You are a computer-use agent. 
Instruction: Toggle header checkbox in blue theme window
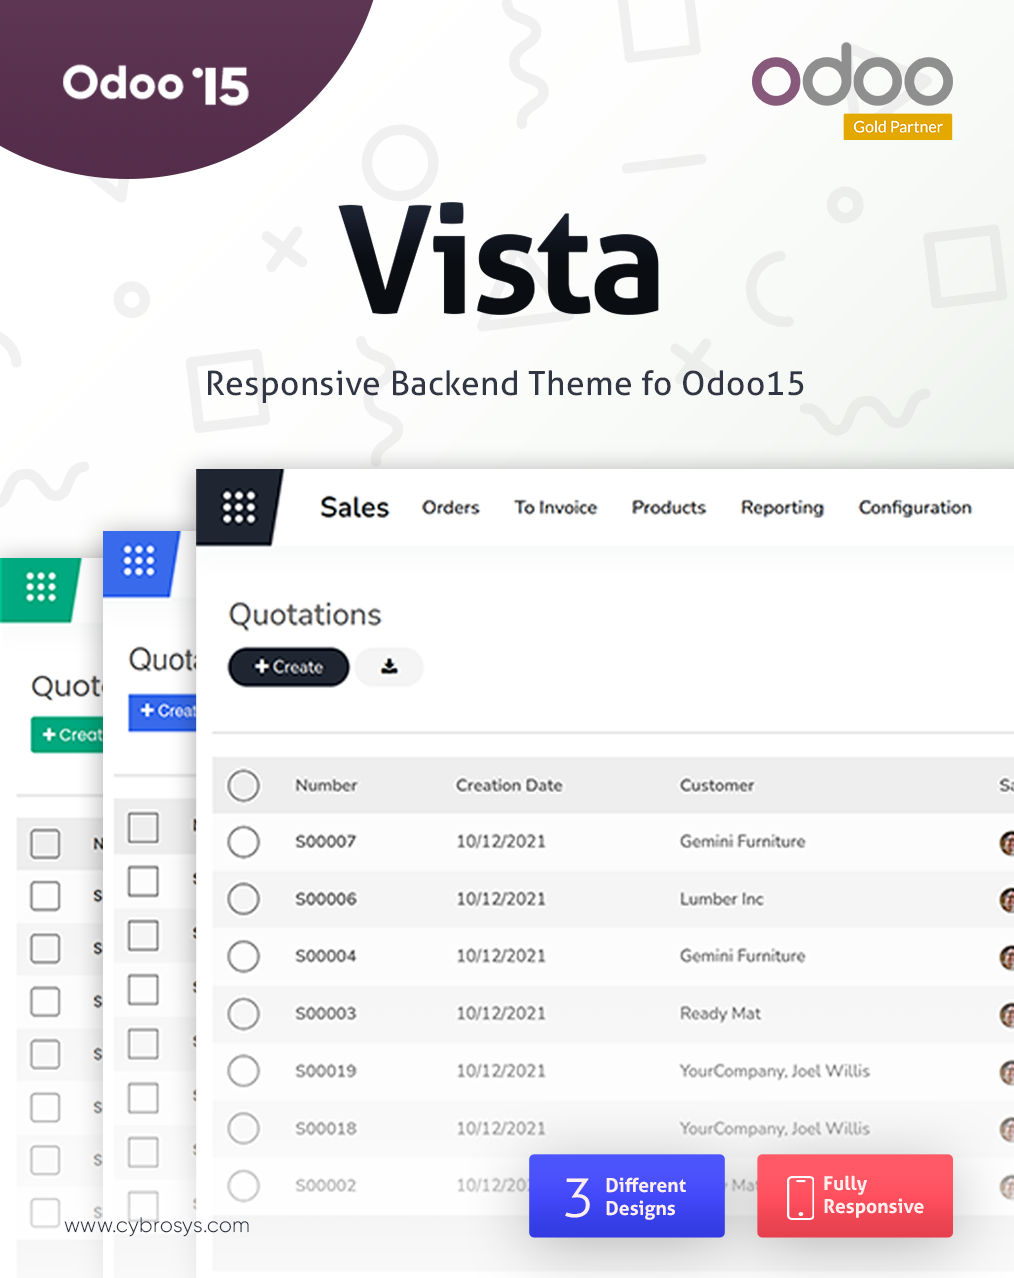click(x=143, y=827)
